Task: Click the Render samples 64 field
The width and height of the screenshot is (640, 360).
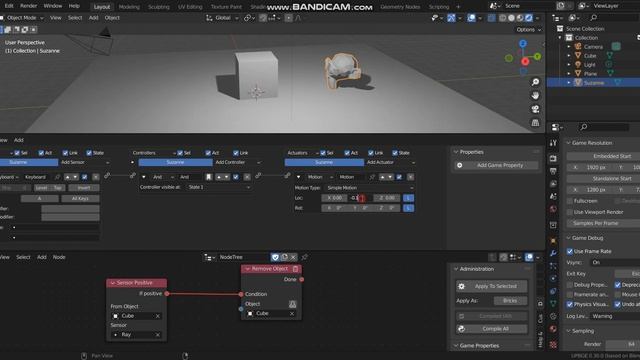Action: [623, 344]
